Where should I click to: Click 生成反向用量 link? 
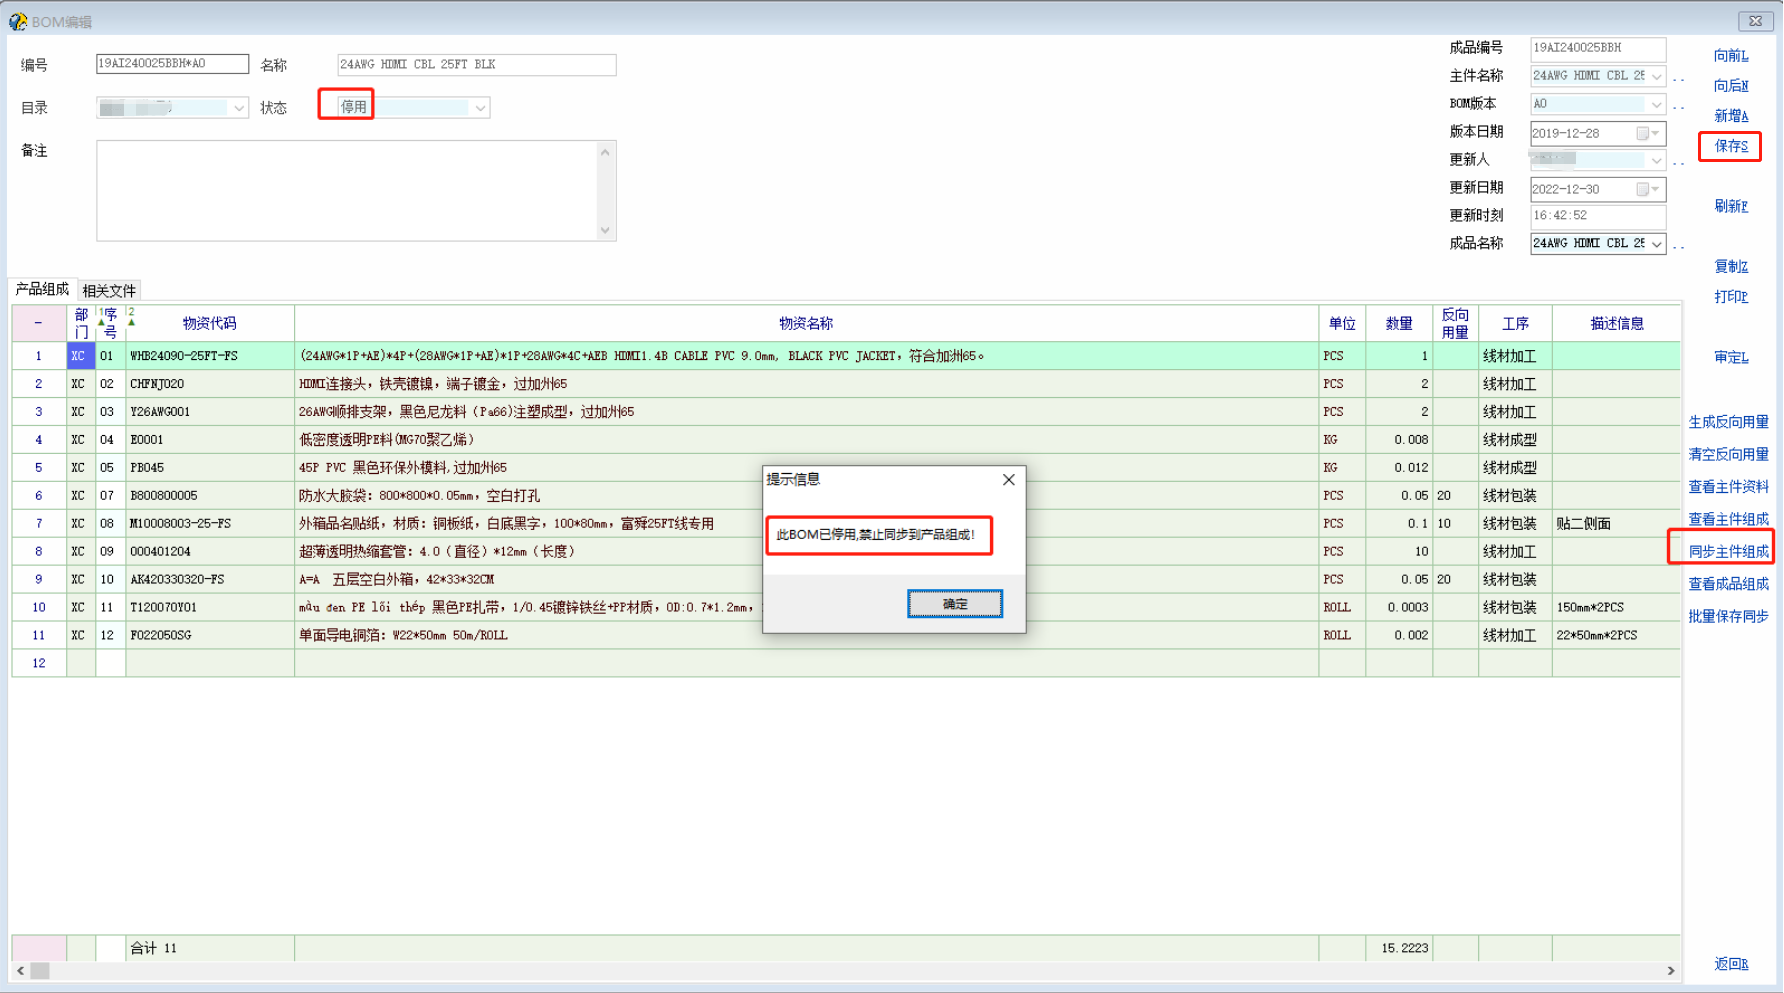pos(1727,422)
